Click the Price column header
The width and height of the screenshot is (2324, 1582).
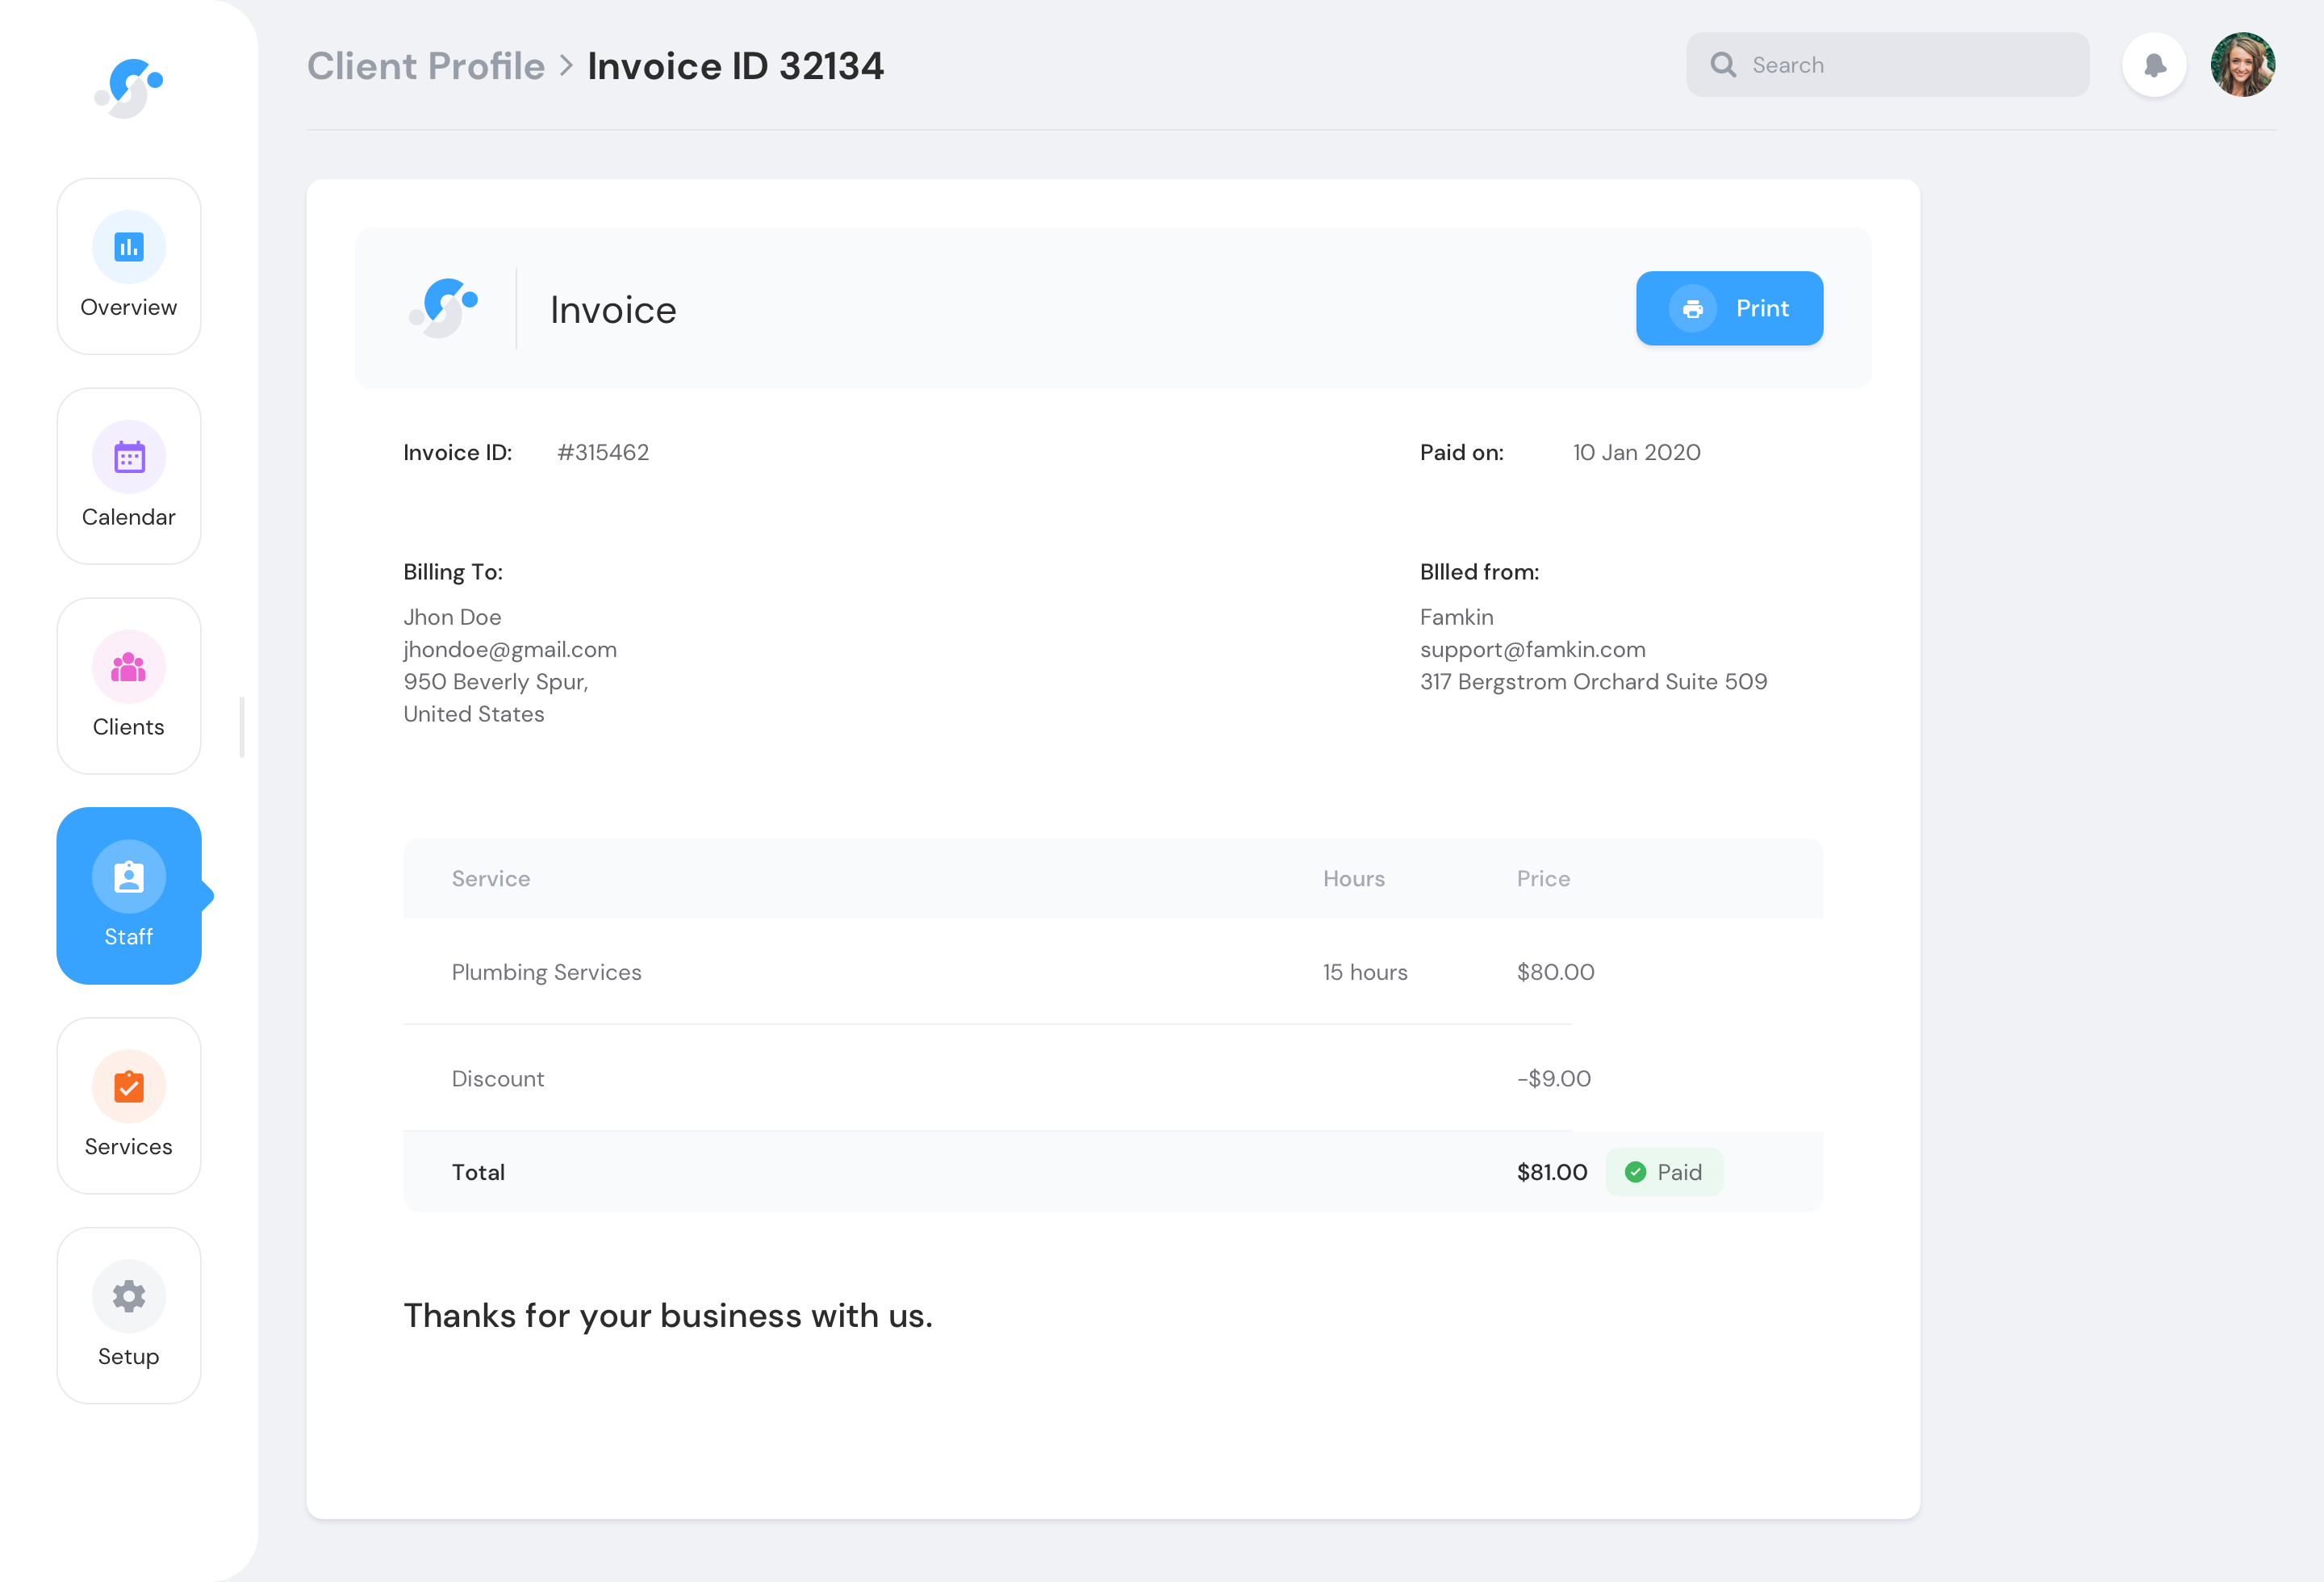point(1544,879)
